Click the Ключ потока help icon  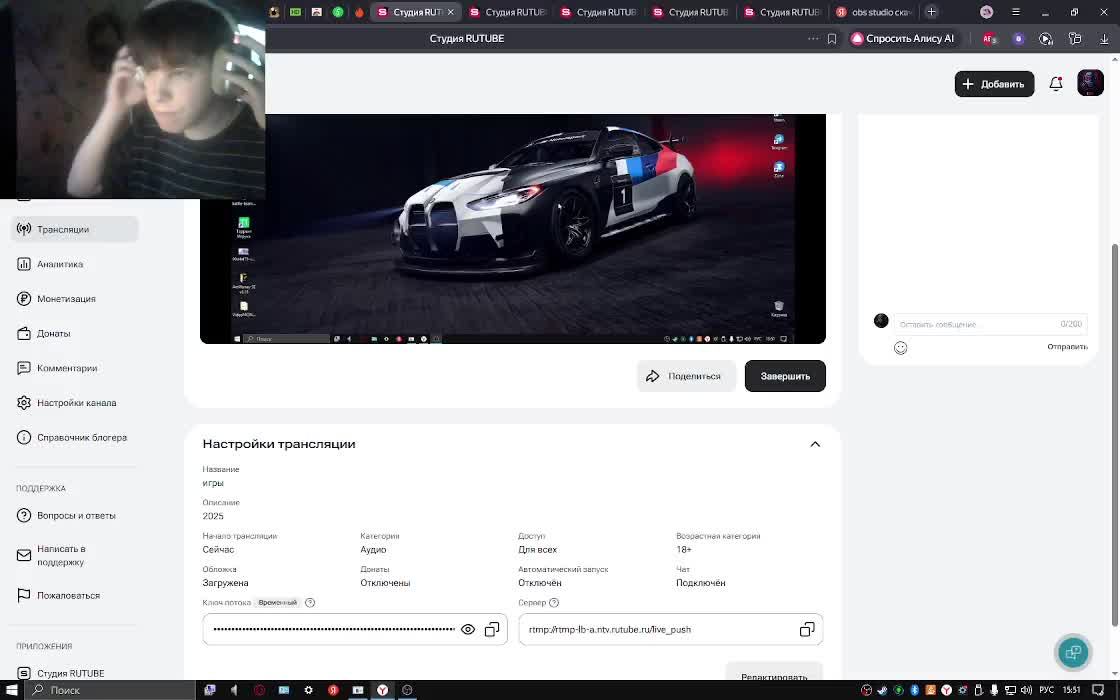tap(310, 602)
